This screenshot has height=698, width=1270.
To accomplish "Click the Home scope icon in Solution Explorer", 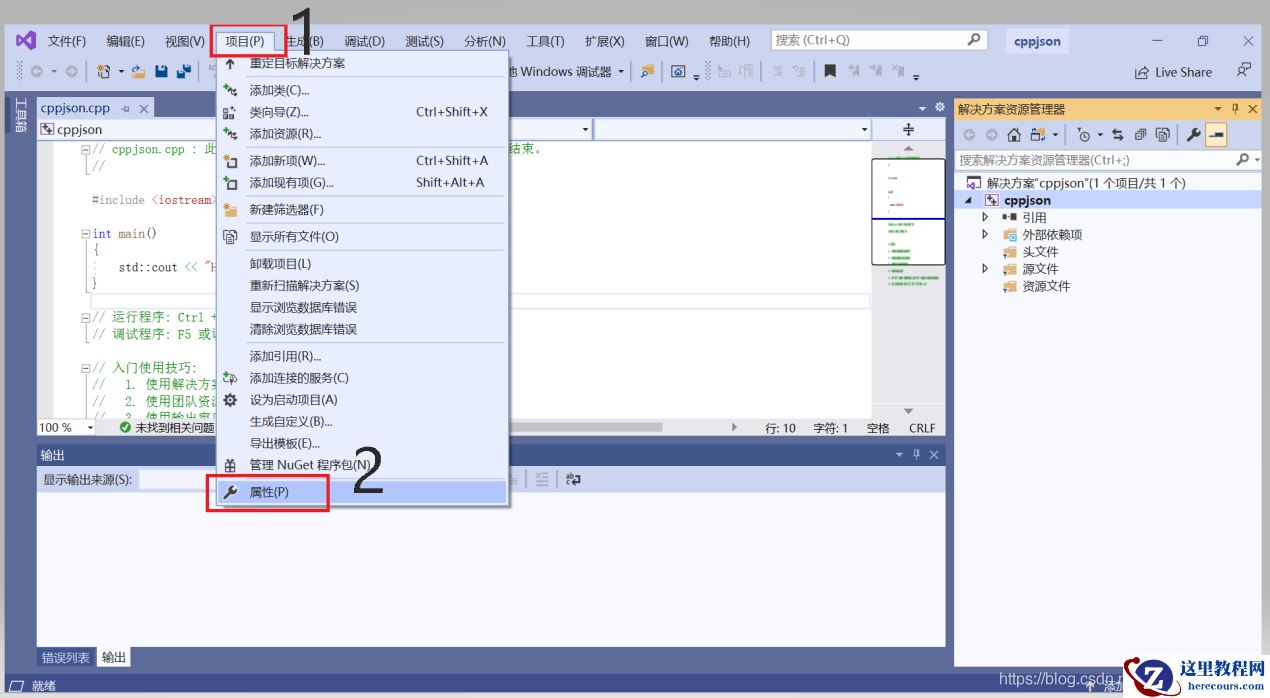I will coord(1014,135).
